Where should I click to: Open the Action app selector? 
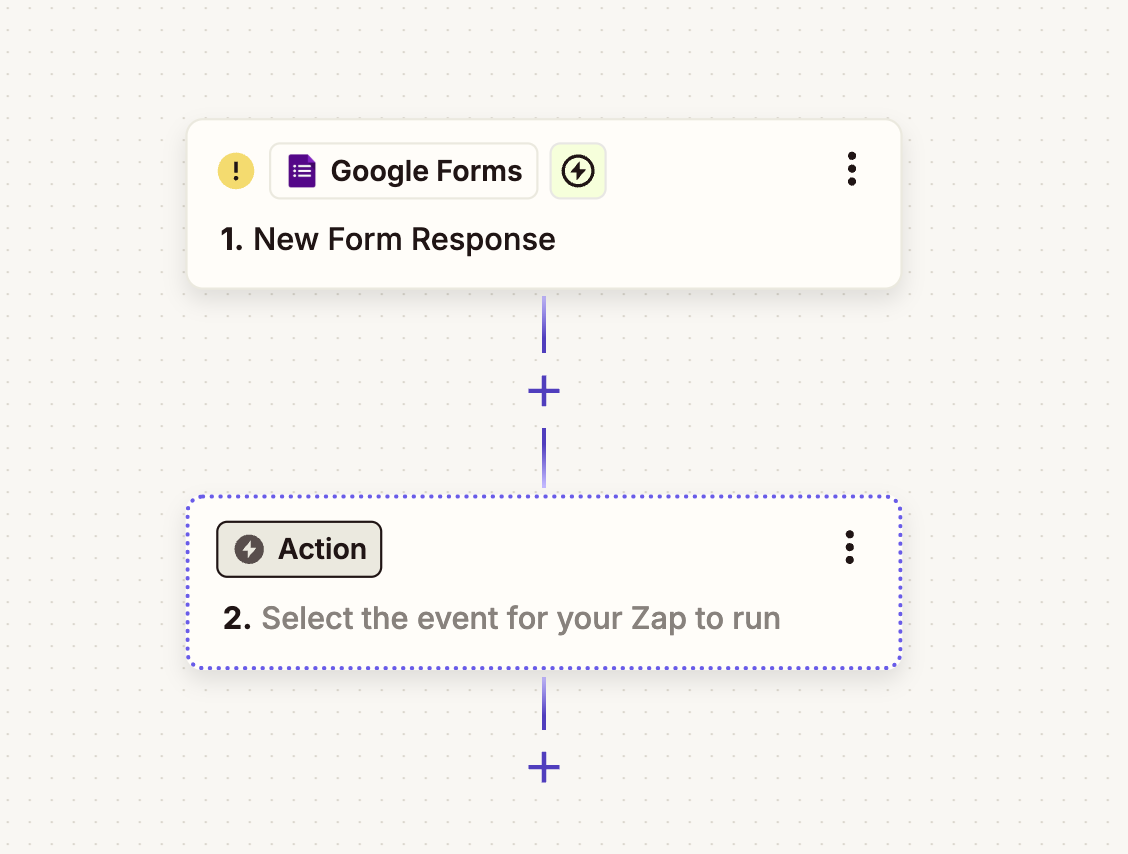(x=299, y=548)
